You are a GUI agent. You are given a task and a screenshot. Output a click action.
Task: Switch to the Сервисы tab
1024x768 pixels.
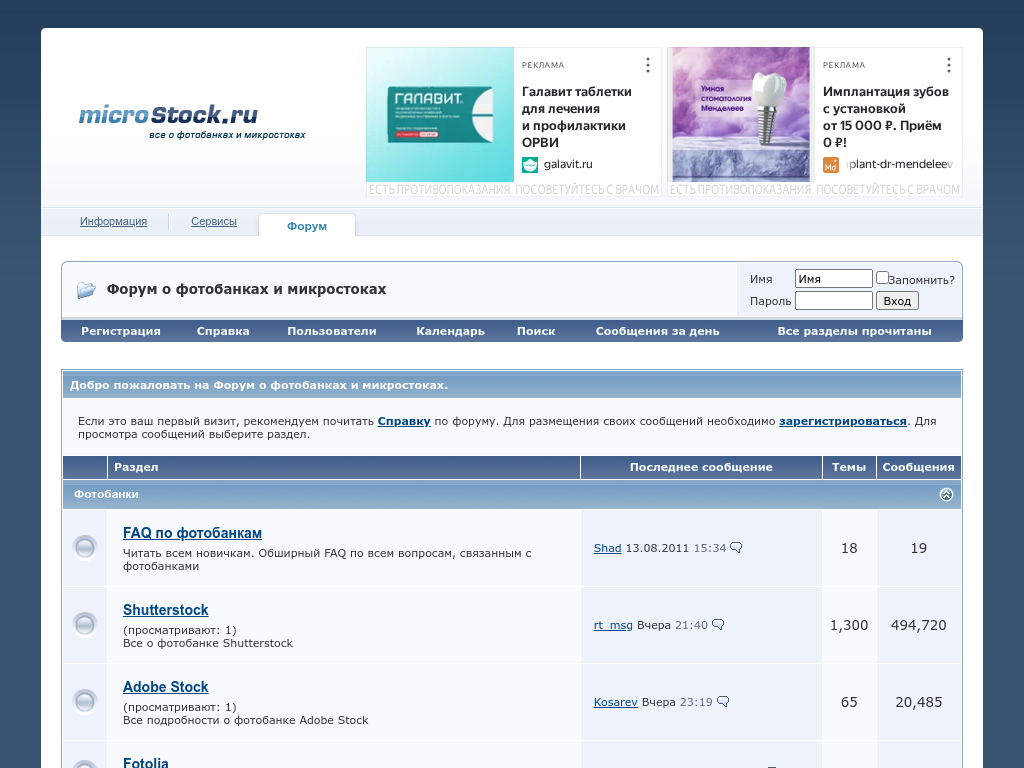(x=214, y=222)
